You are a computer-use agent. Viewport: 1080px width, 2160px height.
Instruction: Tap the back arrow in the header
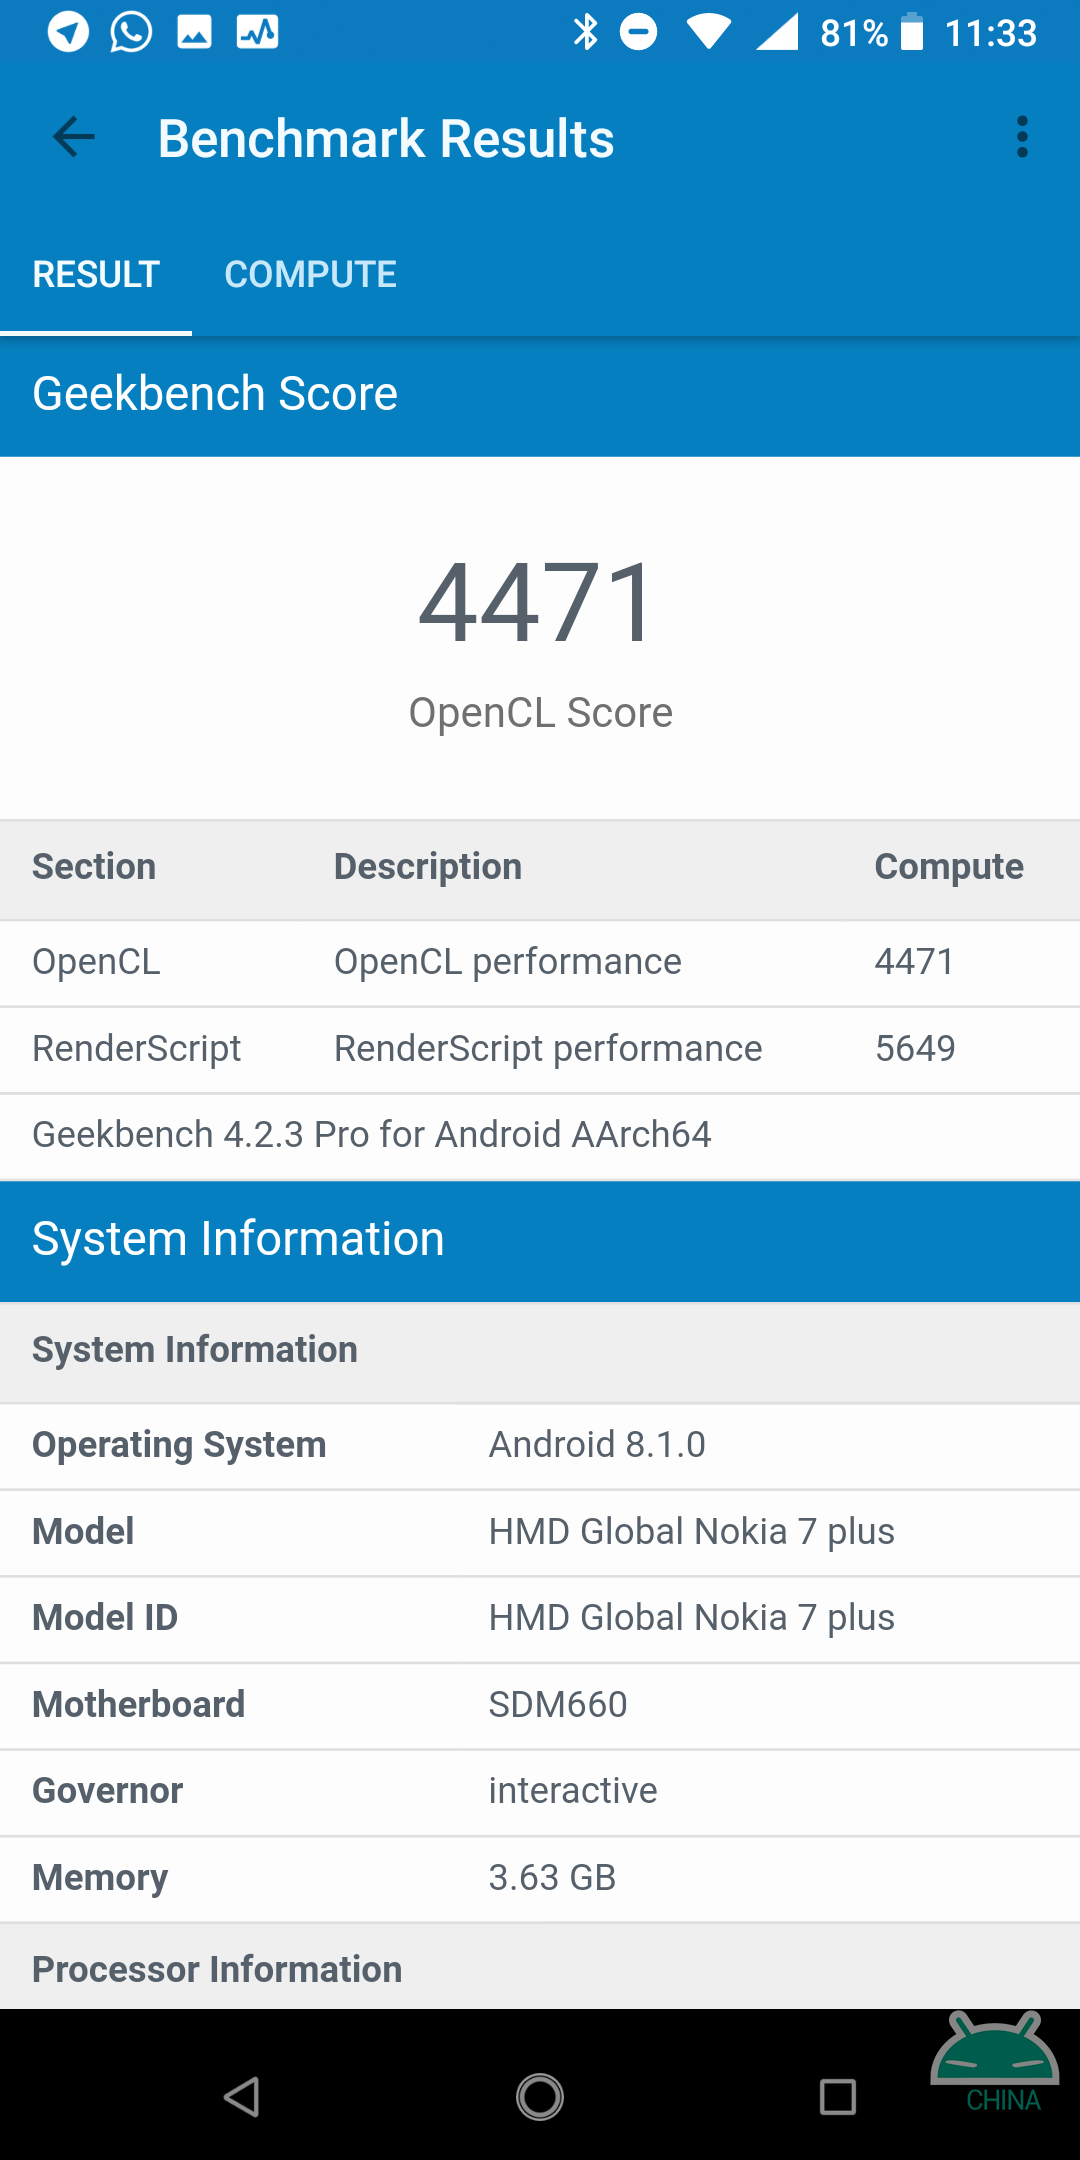click(x=74, y=137)
